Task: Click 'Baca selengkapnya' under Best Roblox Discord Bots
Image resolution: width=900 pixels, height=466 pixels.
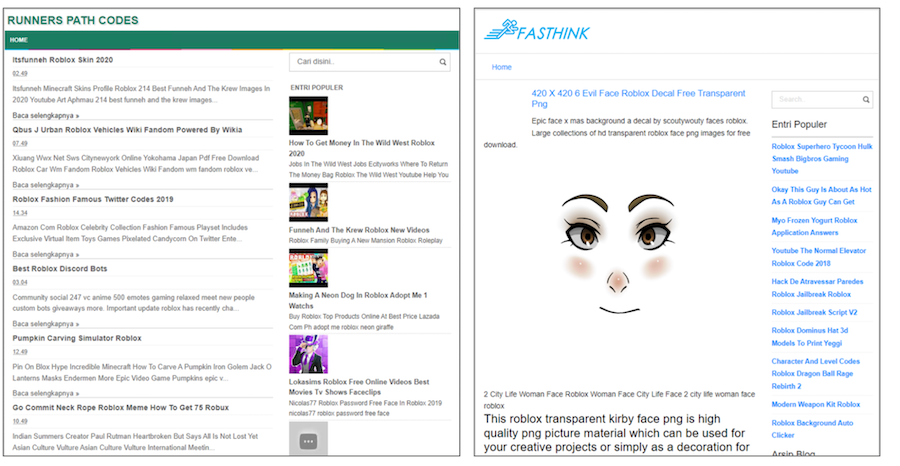Action: pos(46,324)
